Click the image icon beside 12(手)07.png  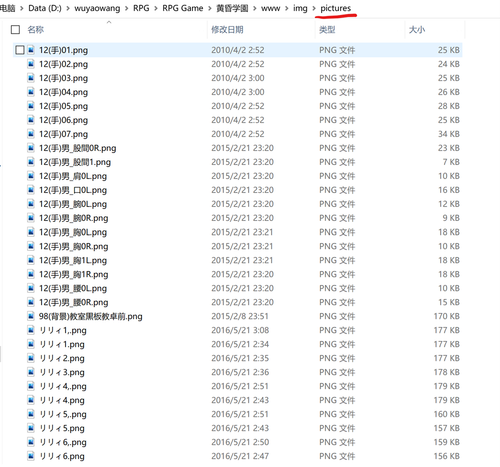pos(31,134)
